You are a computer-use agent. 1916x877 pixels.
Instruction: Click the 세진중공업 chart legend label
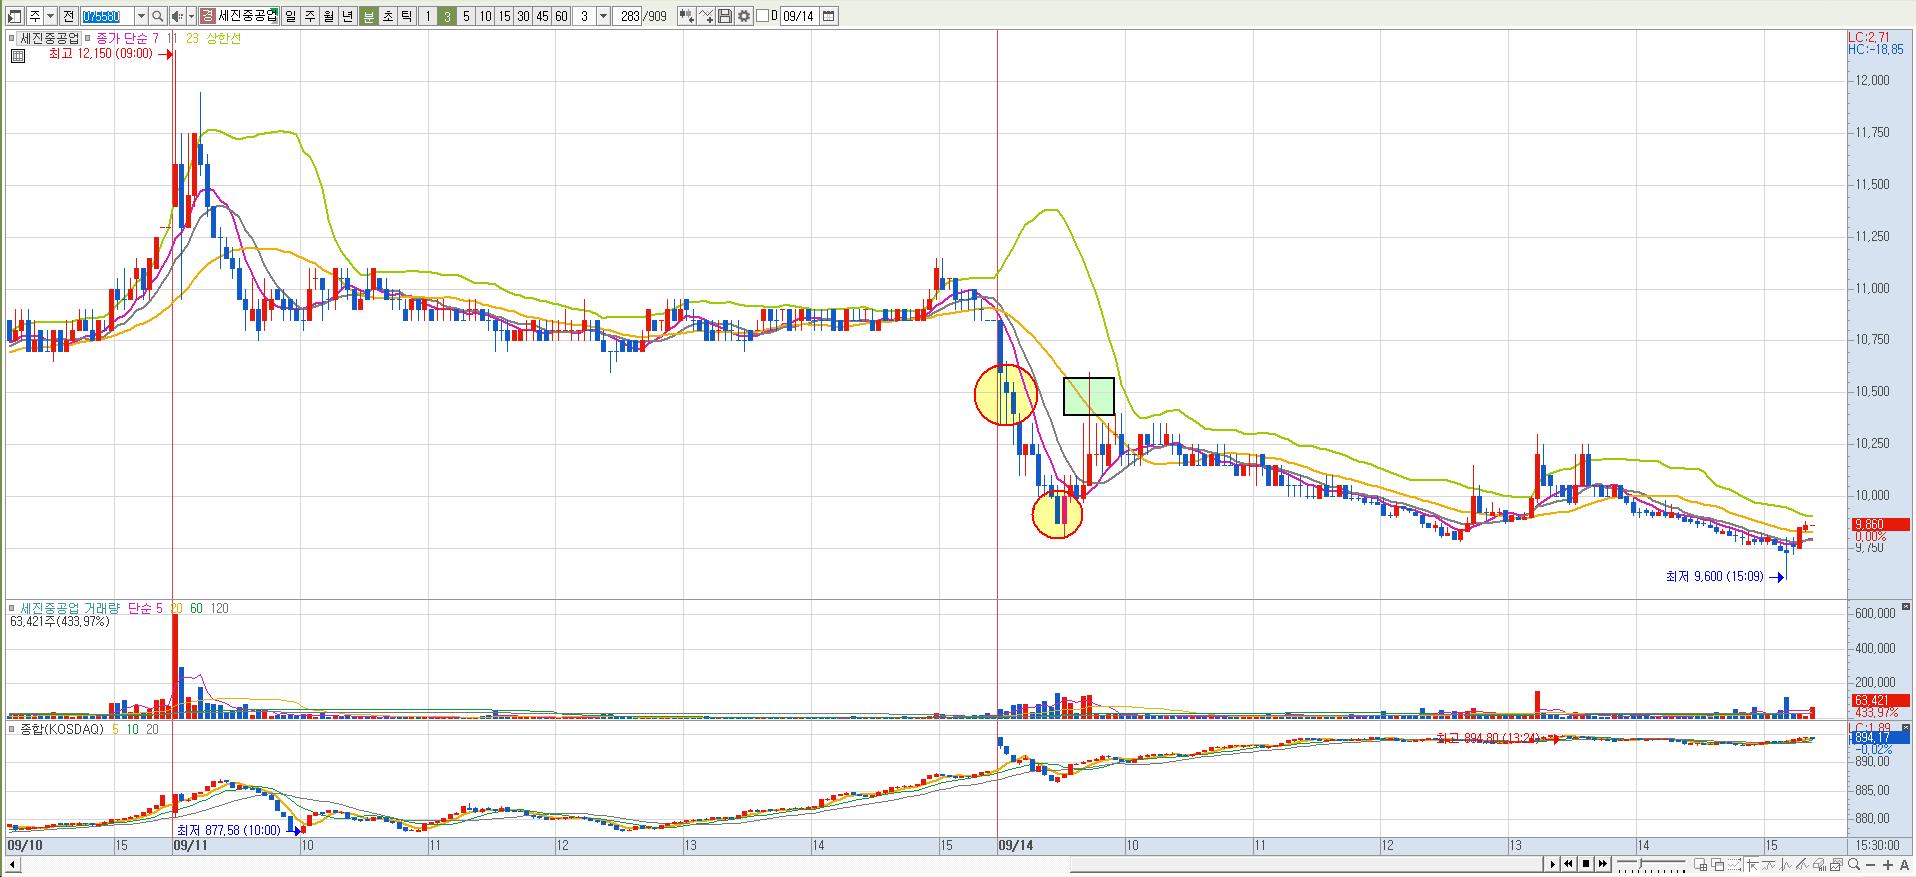tap(50, 38)
